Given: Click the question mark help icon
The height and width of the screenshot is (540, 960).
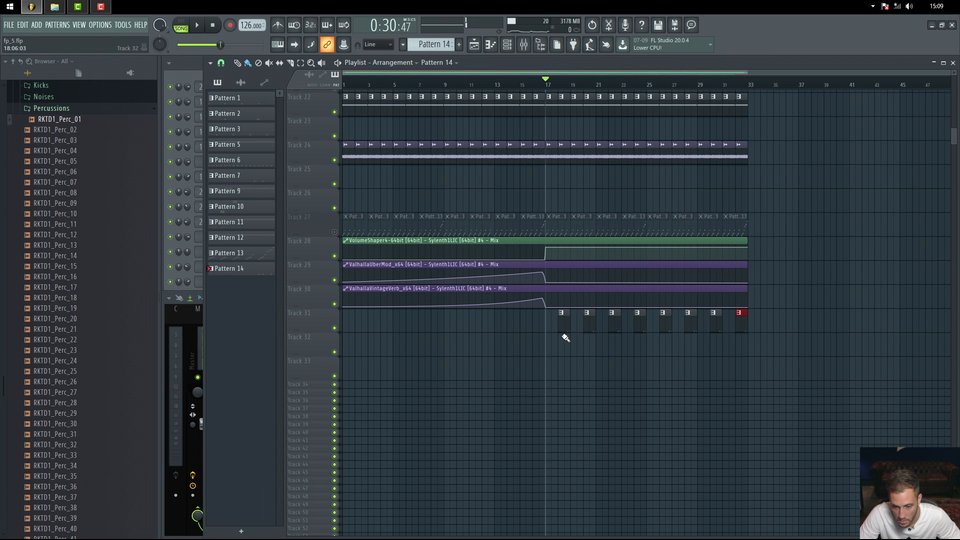Looking at the screenshot, I should 641,25.
